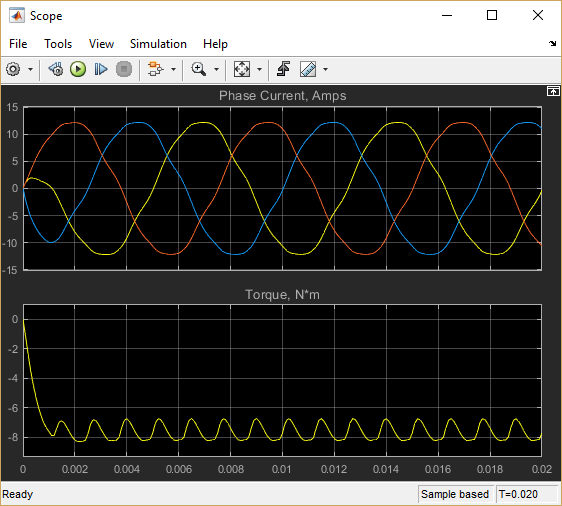The height and width of the screenshot is (506, 562).
Task: Click the Scale Axes Limits icon
Action: point(242,69)
